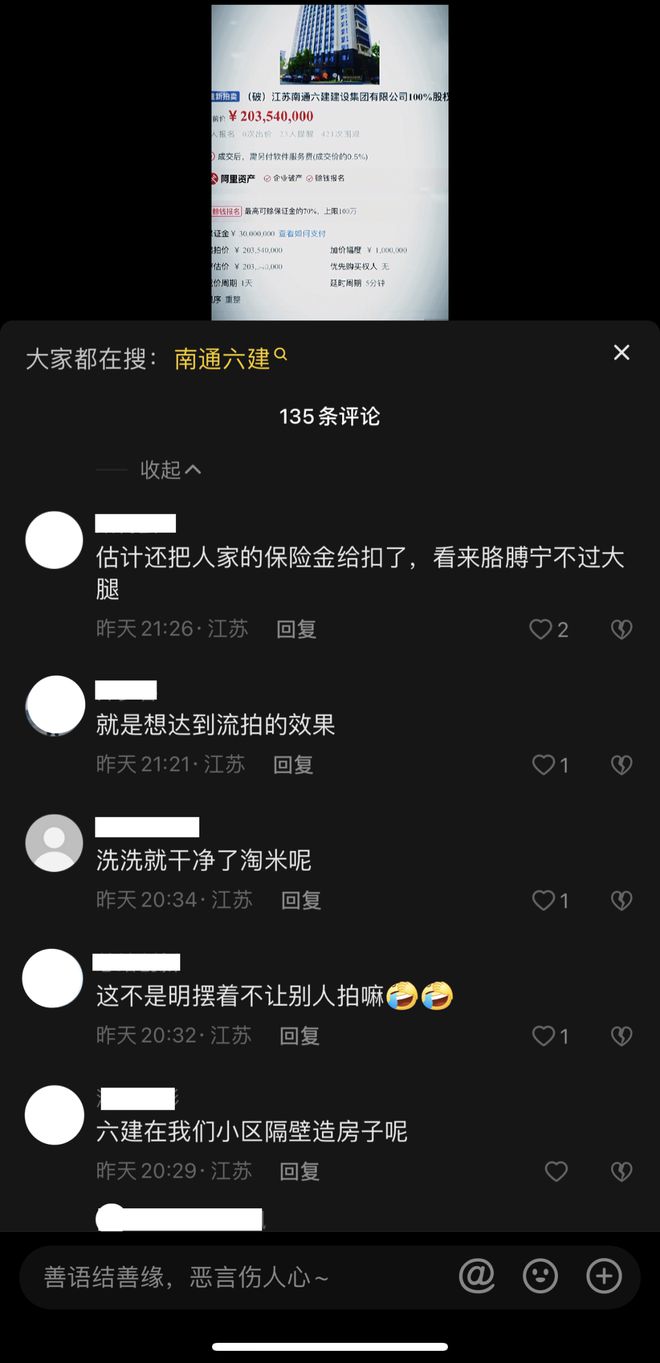This screenshot has width=660, height=1363.
Task: Dislike the 六建在我们小区 comment
Action: point(621,1171)
